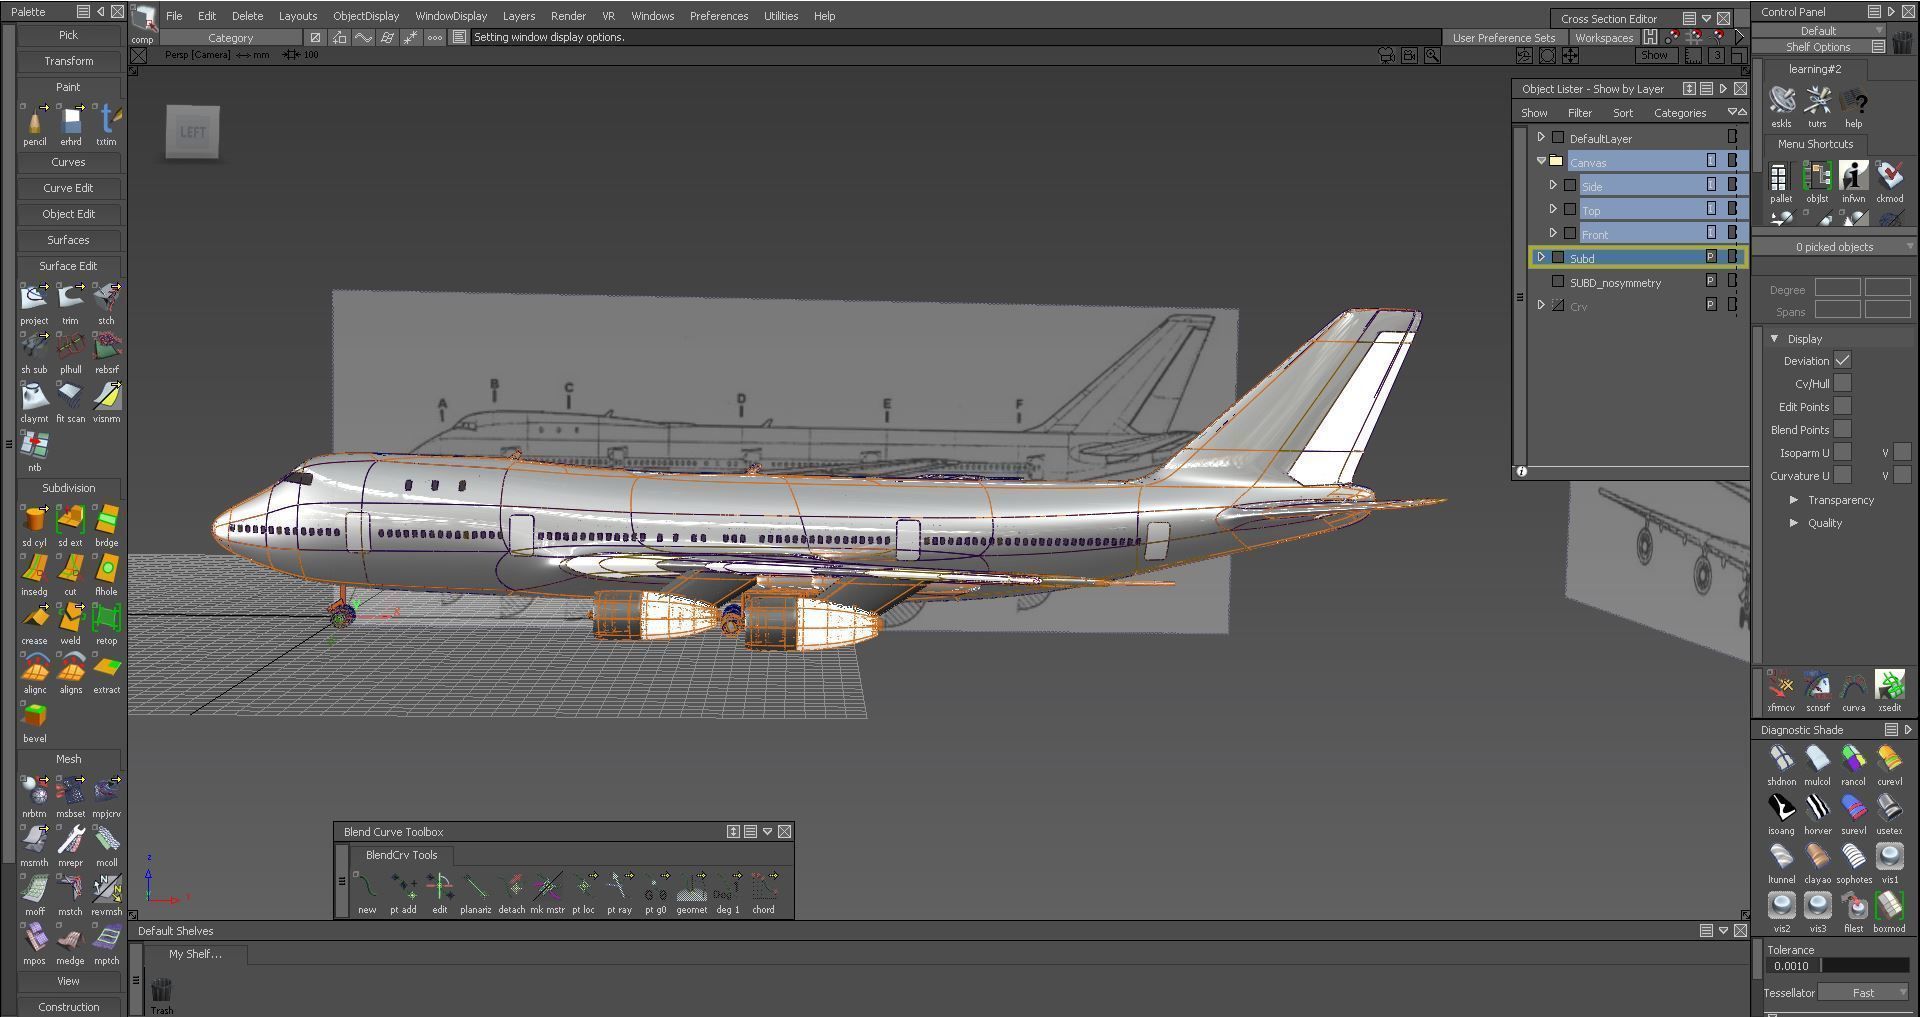Viewport: 1920px width, 1017px height.
Task: Click the Trash icon on the shelf
Action: tap(161, 990)
